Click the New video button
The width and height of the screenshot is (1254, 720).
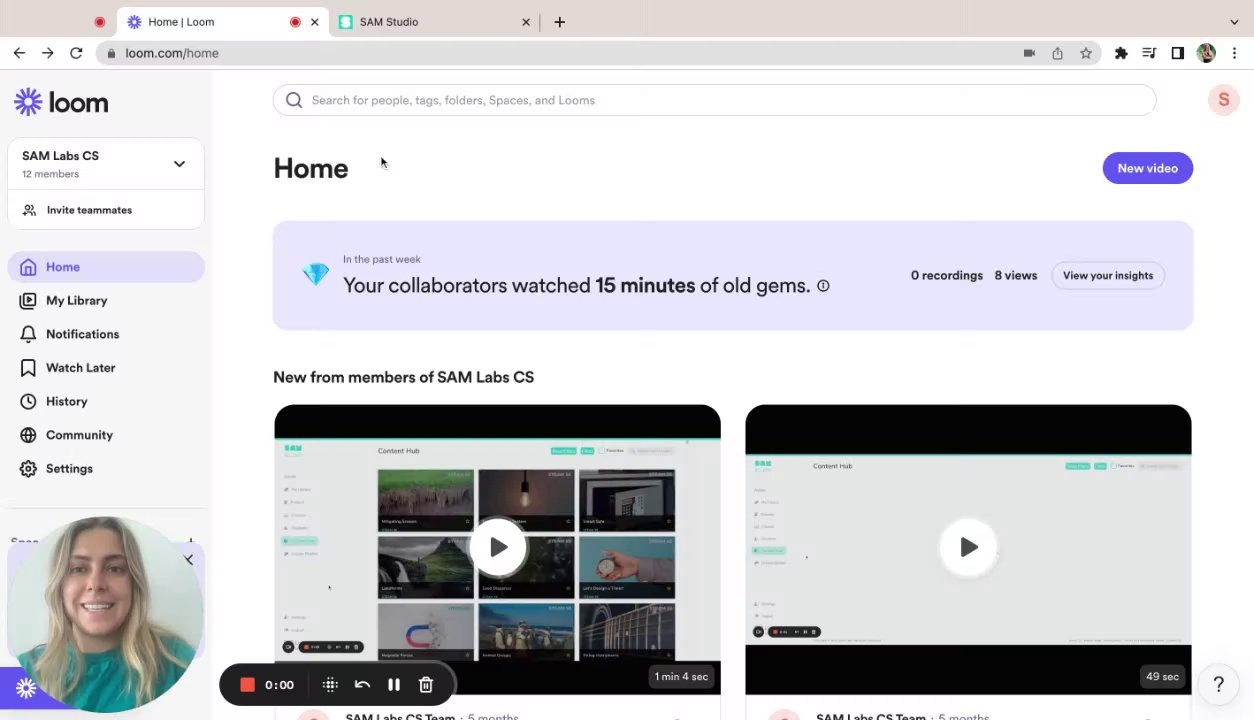tap(1147, 168)
